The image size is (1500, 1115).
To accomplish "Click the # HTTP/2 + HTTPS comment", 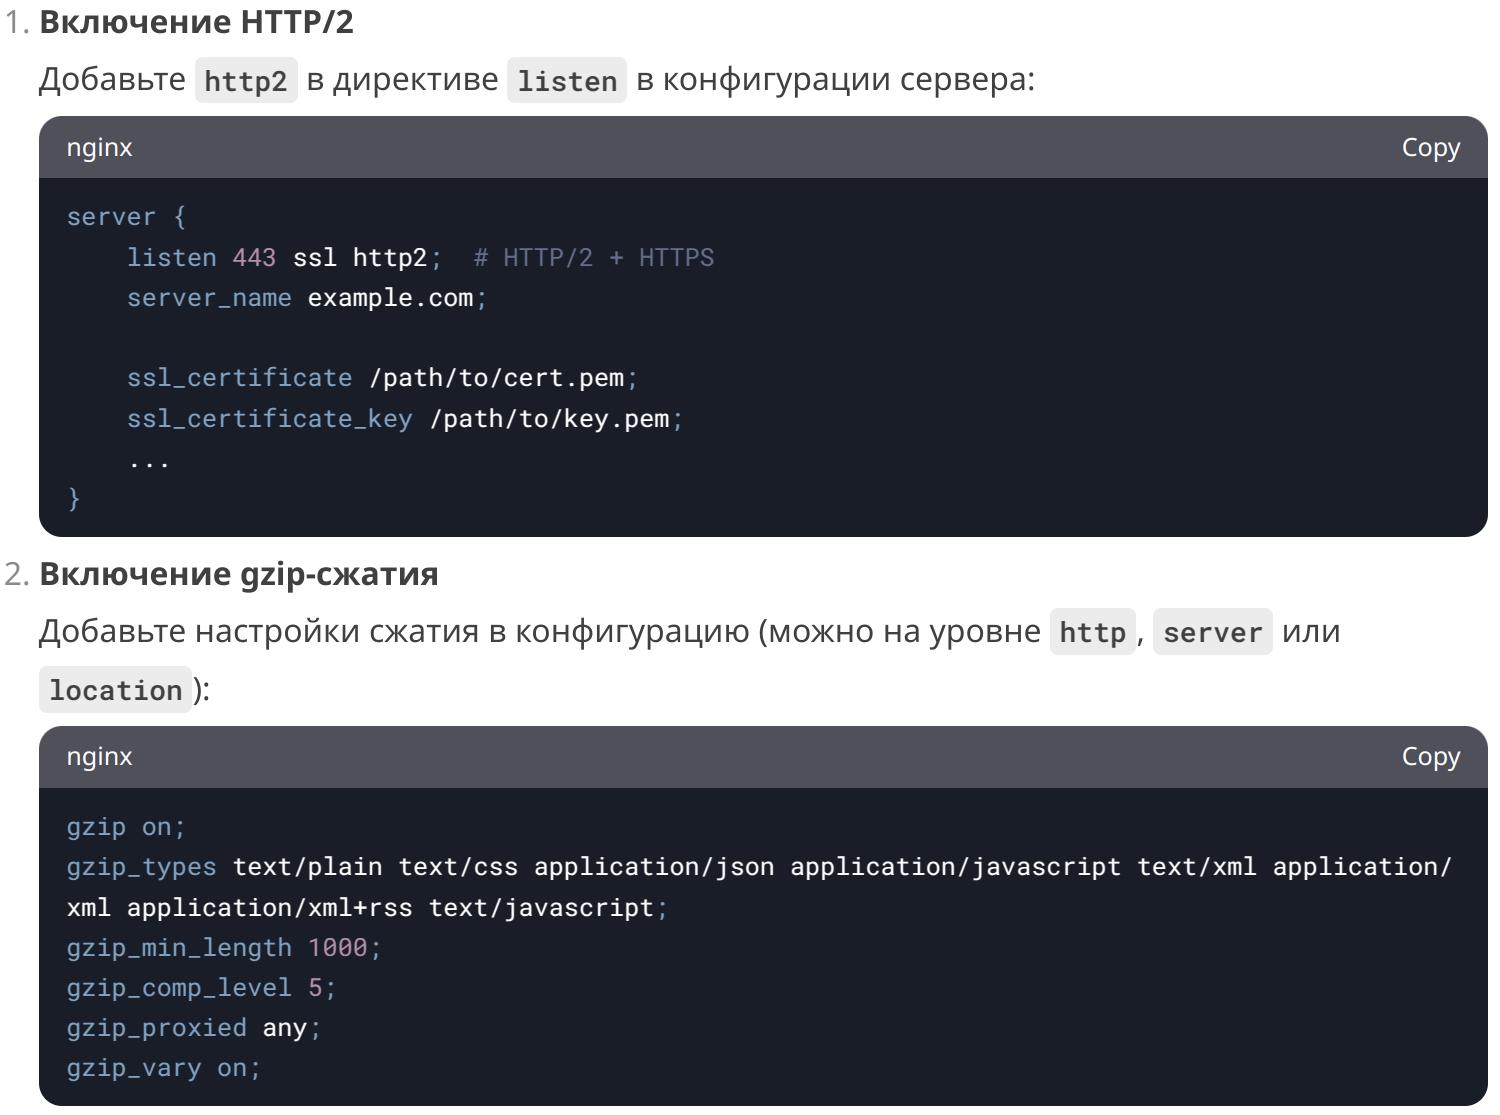I will click(594, 258).
